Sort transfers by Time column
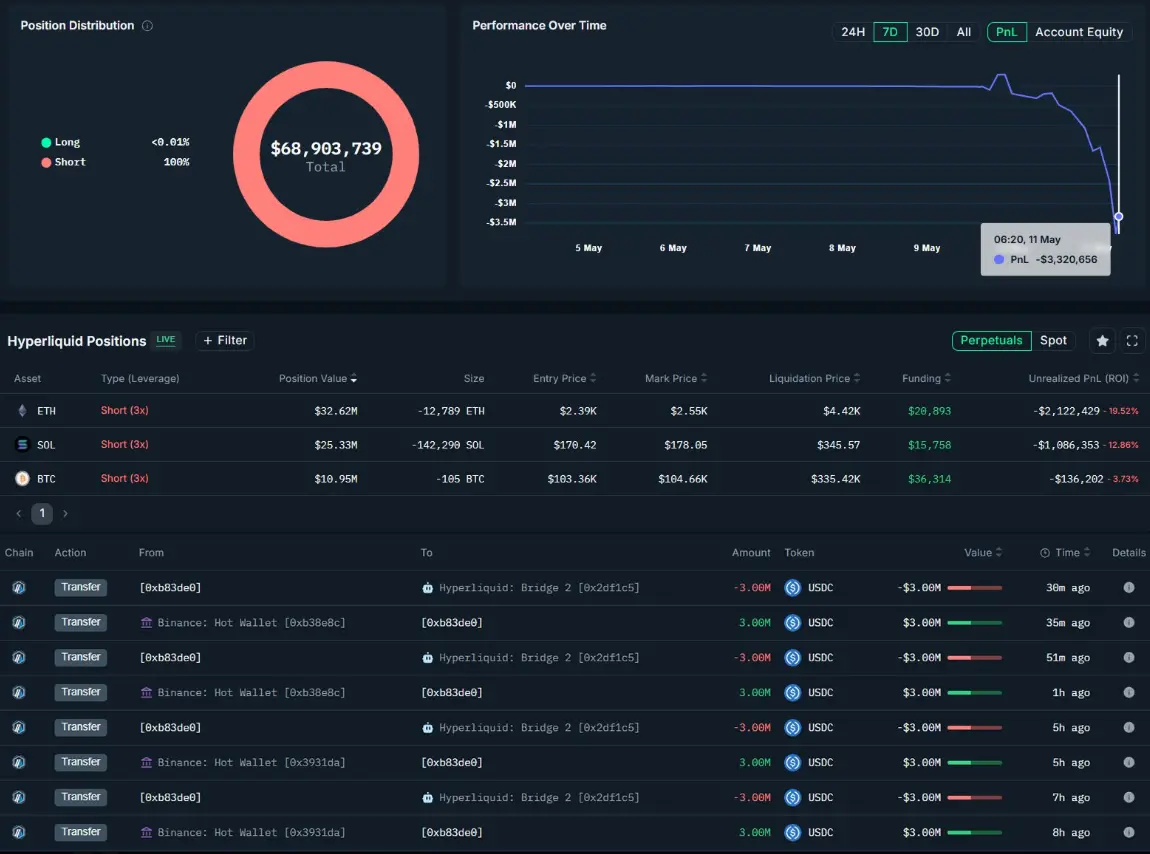 click(x=1066, y=553)
